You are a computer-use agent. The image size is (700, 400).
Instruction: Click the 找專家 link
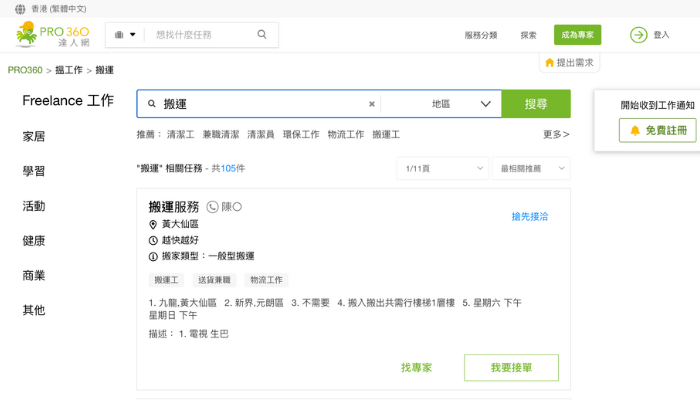coord(417,368)
